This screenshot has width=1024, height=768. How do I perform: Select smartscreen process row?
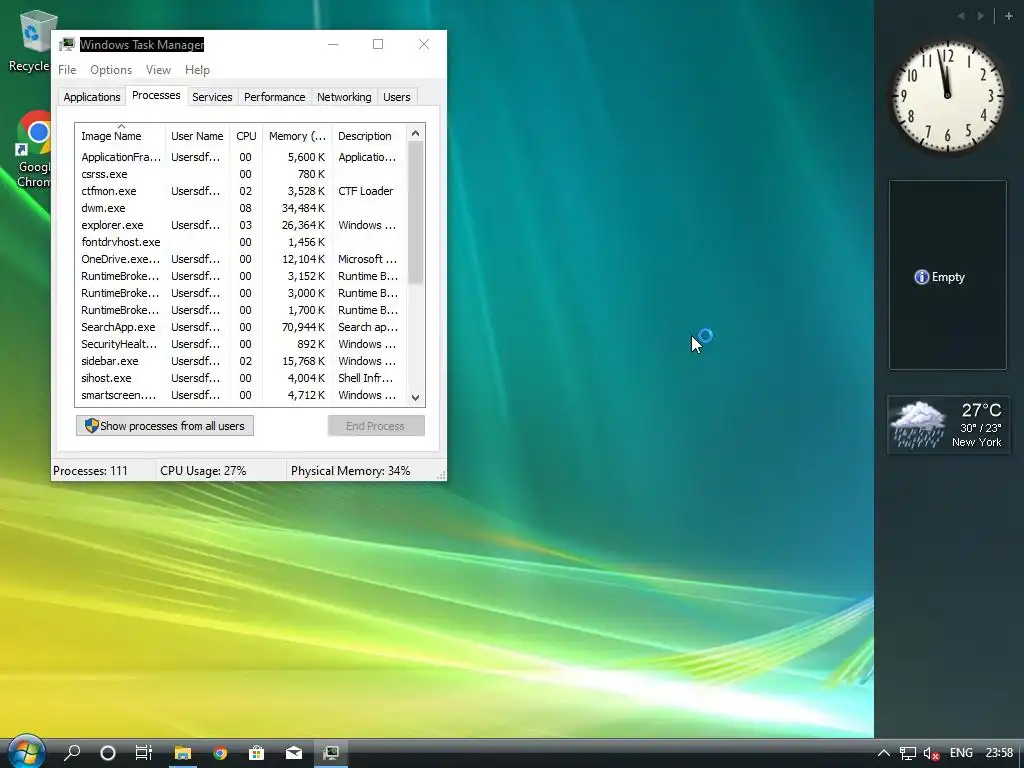click(240, 394)
